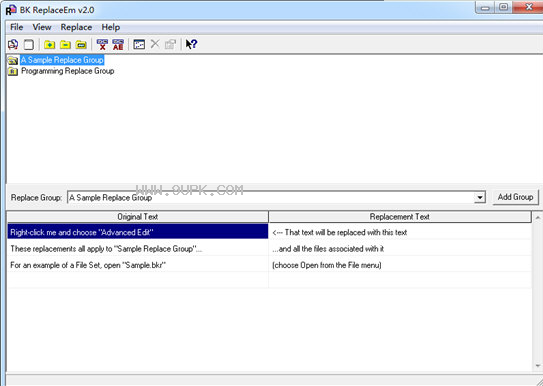
Task: Click the BK ReplaceEm title bar app icon
Action: coord(11,10)
